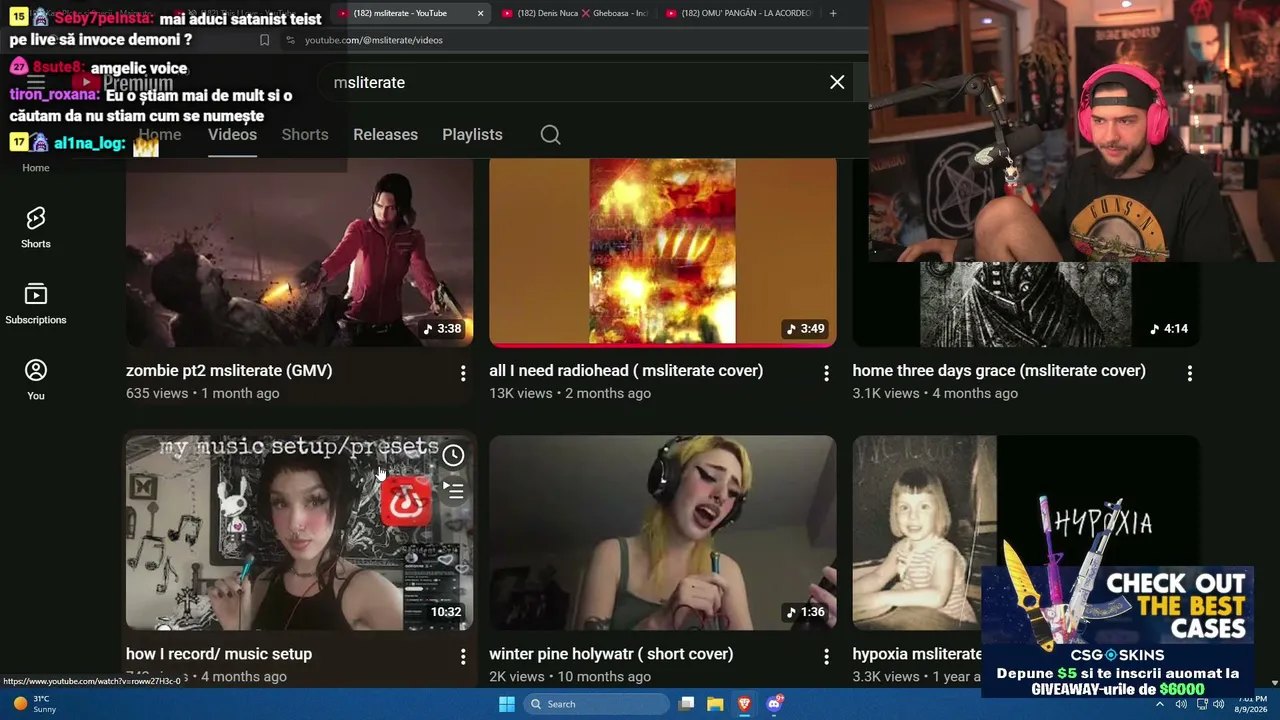Switch to the Denis Nuca browser tab

pos(573,13)
